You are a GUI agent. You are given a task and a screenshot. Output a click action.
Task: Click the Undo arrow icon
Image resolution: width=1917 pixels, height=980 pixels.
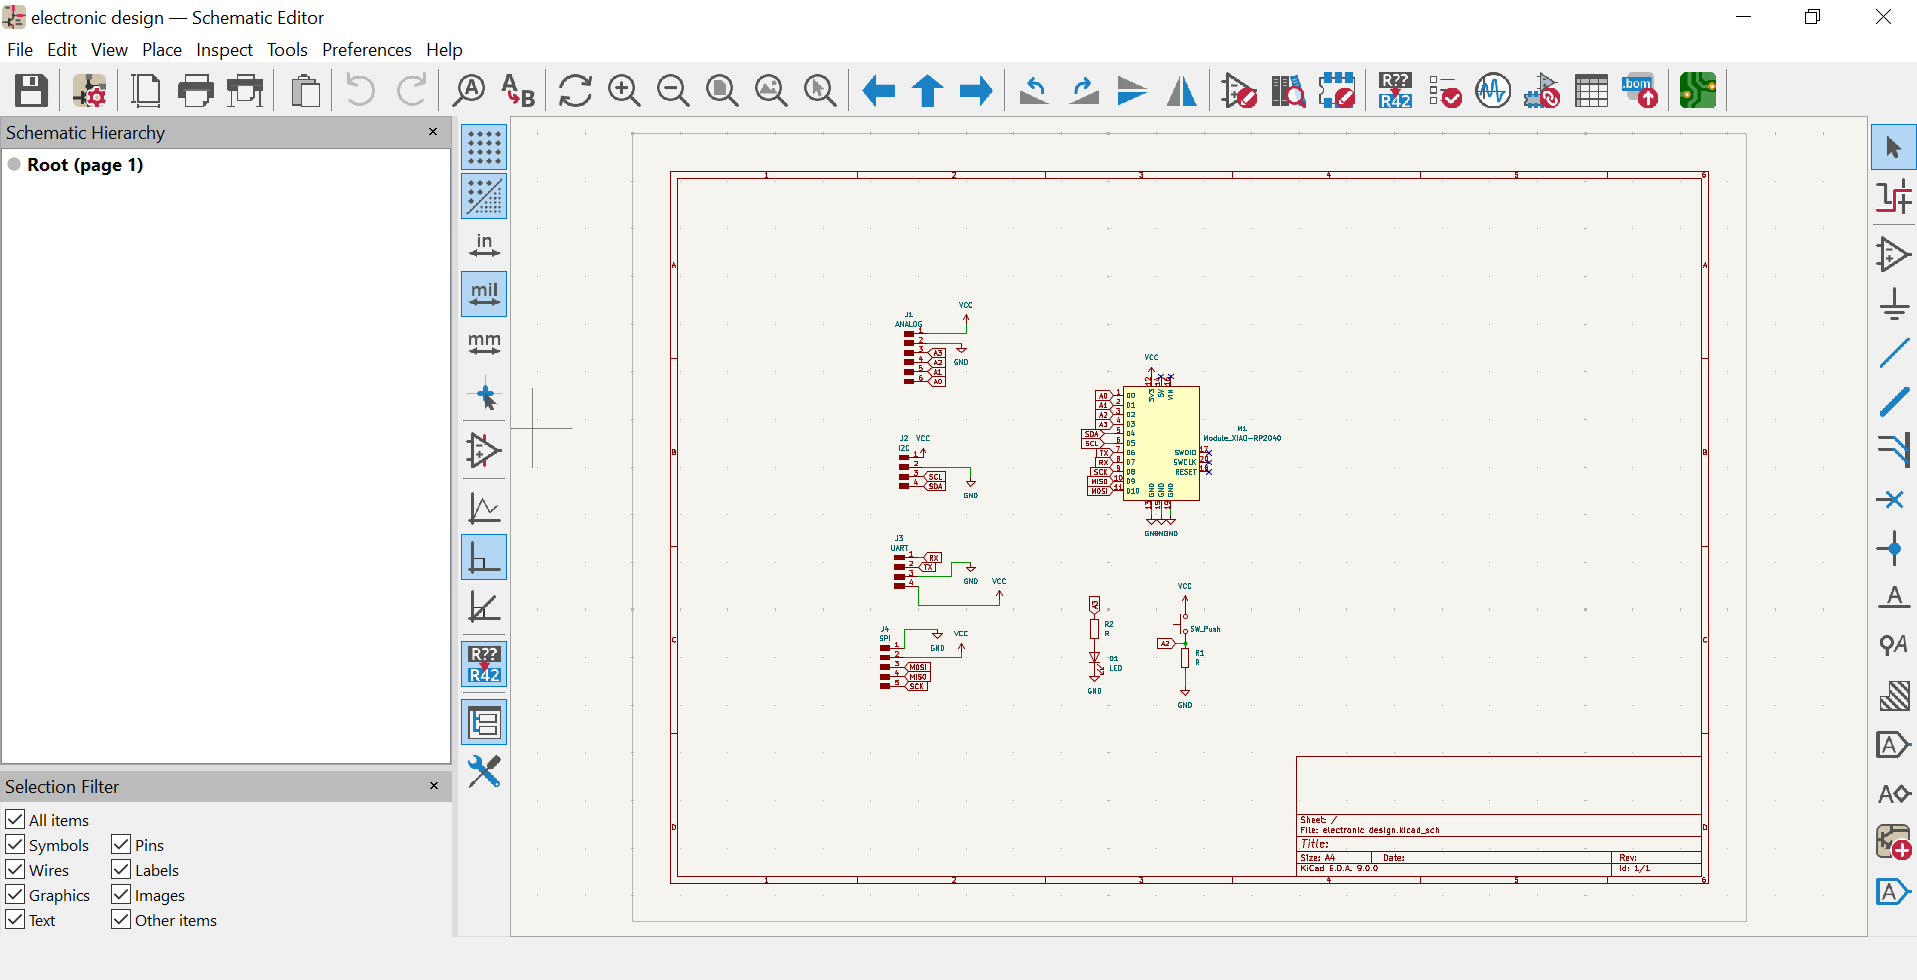pyautogui.click(x=360, y=91)
